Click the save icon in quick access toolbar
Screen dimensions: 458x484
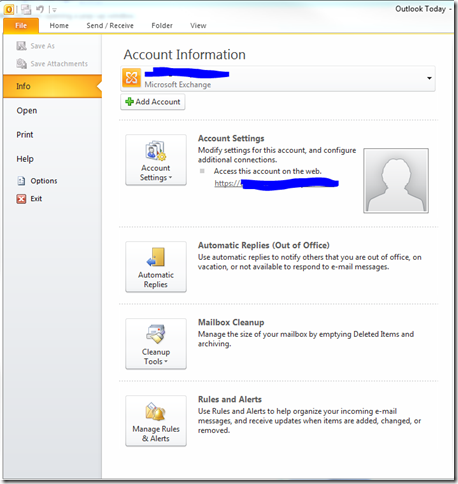[26, 9]
